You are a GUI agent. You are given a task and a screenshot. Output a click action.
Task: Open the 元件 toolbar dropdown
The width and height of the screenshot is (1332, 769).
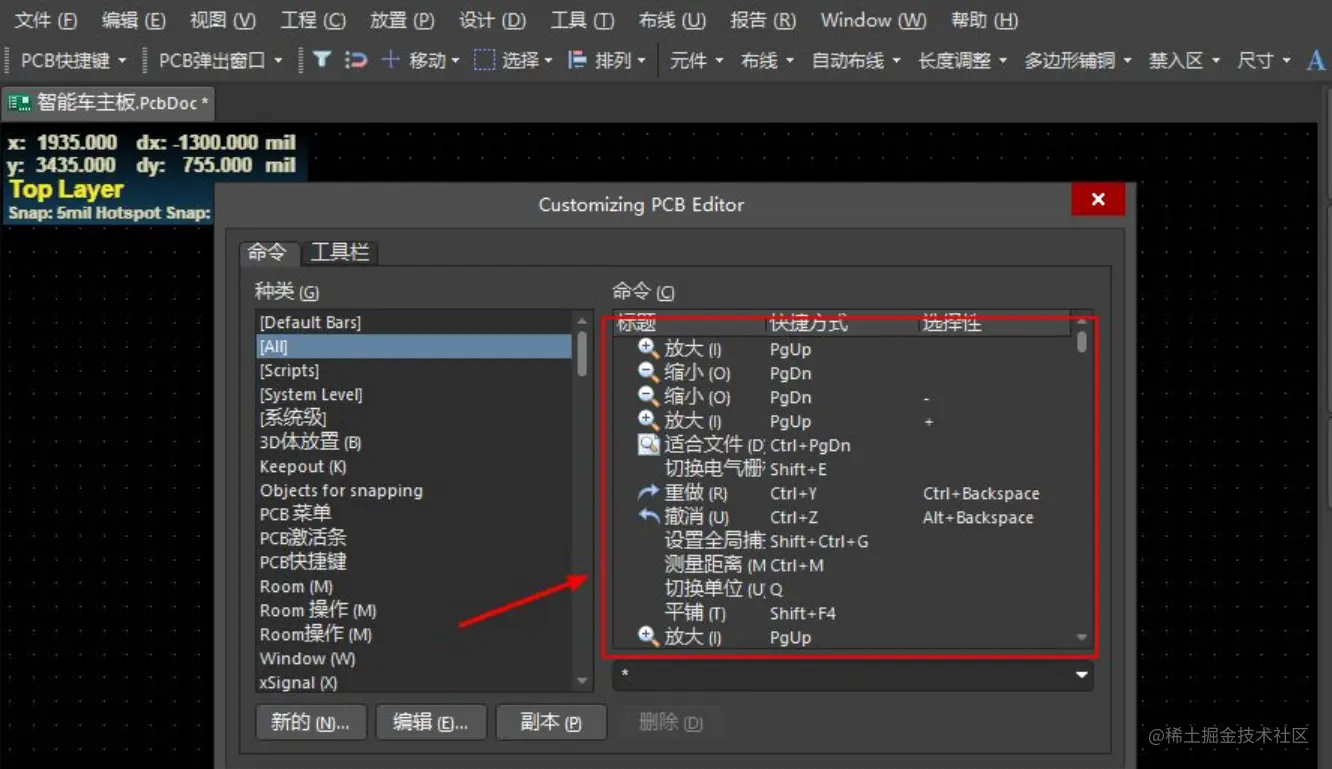(719, 61)
